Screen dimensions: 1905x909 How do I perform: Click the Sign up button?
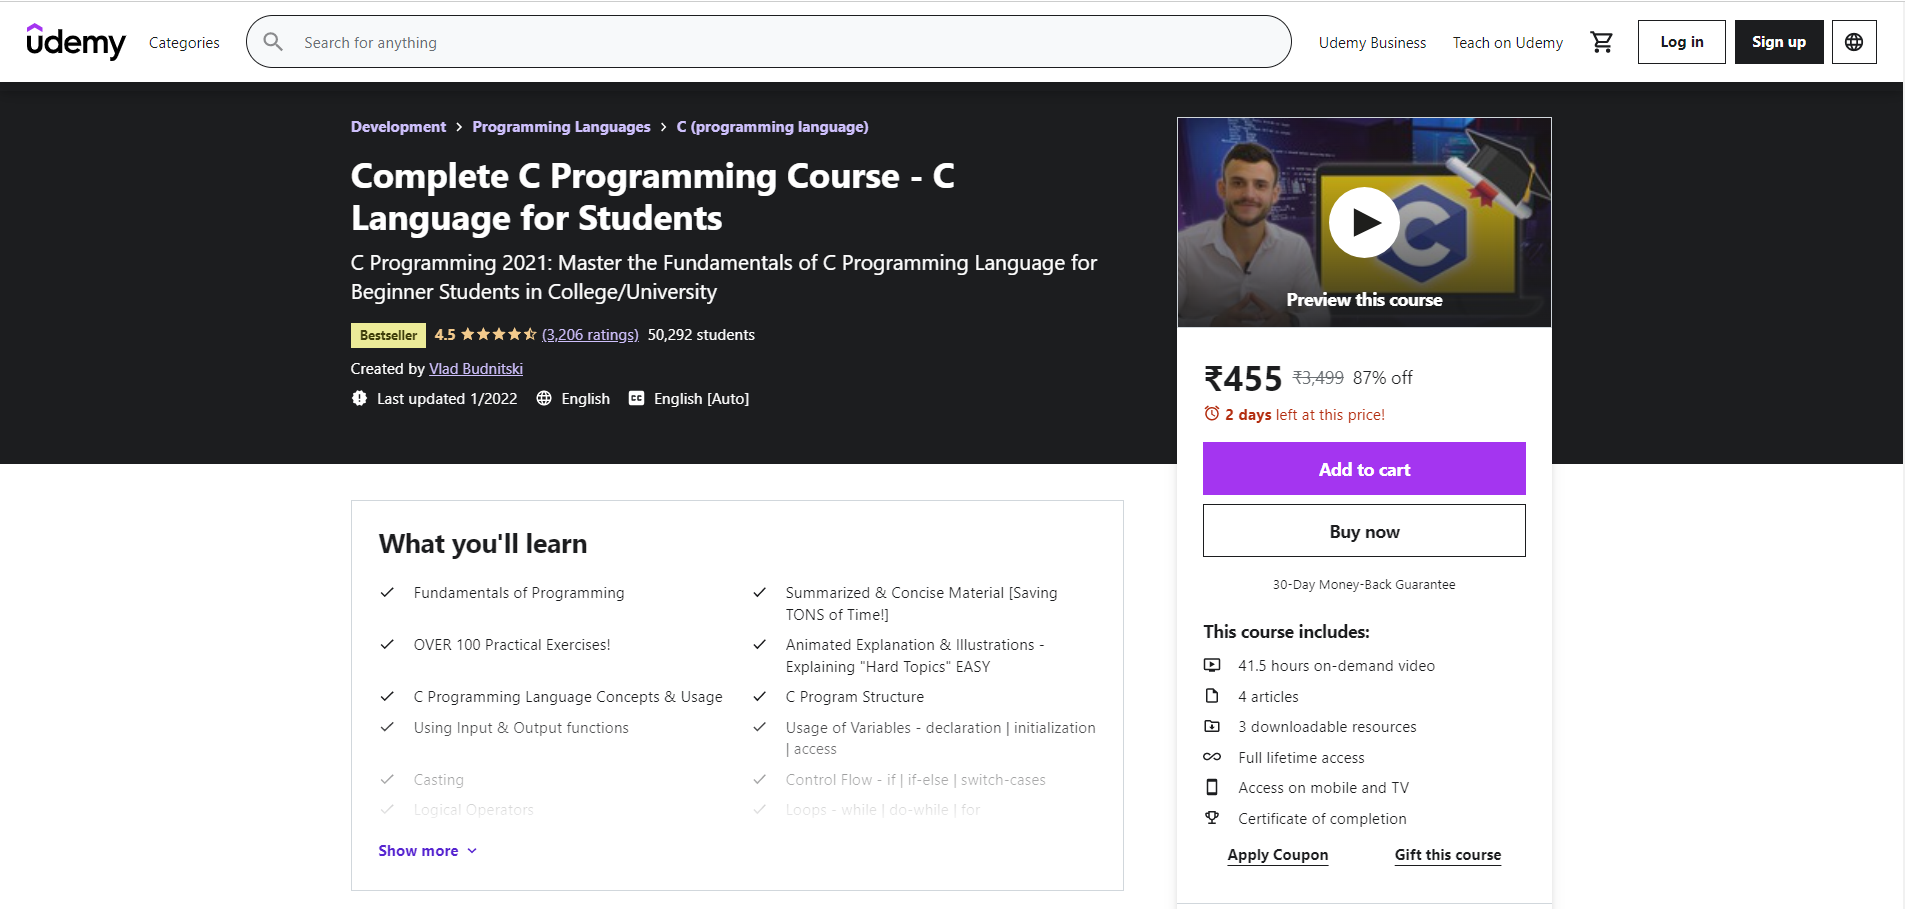click(1778, 42)
